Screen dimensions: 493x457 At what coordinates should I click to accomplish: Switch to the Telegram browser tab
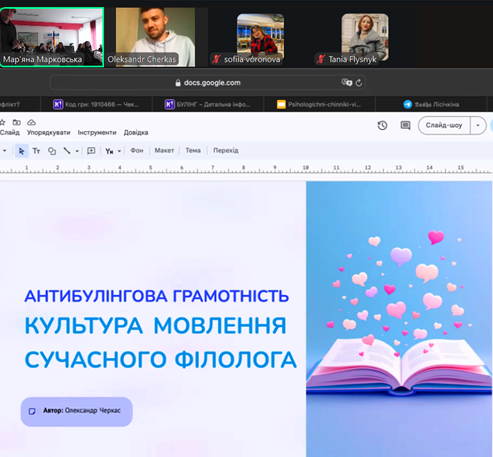tap(431, 104)
